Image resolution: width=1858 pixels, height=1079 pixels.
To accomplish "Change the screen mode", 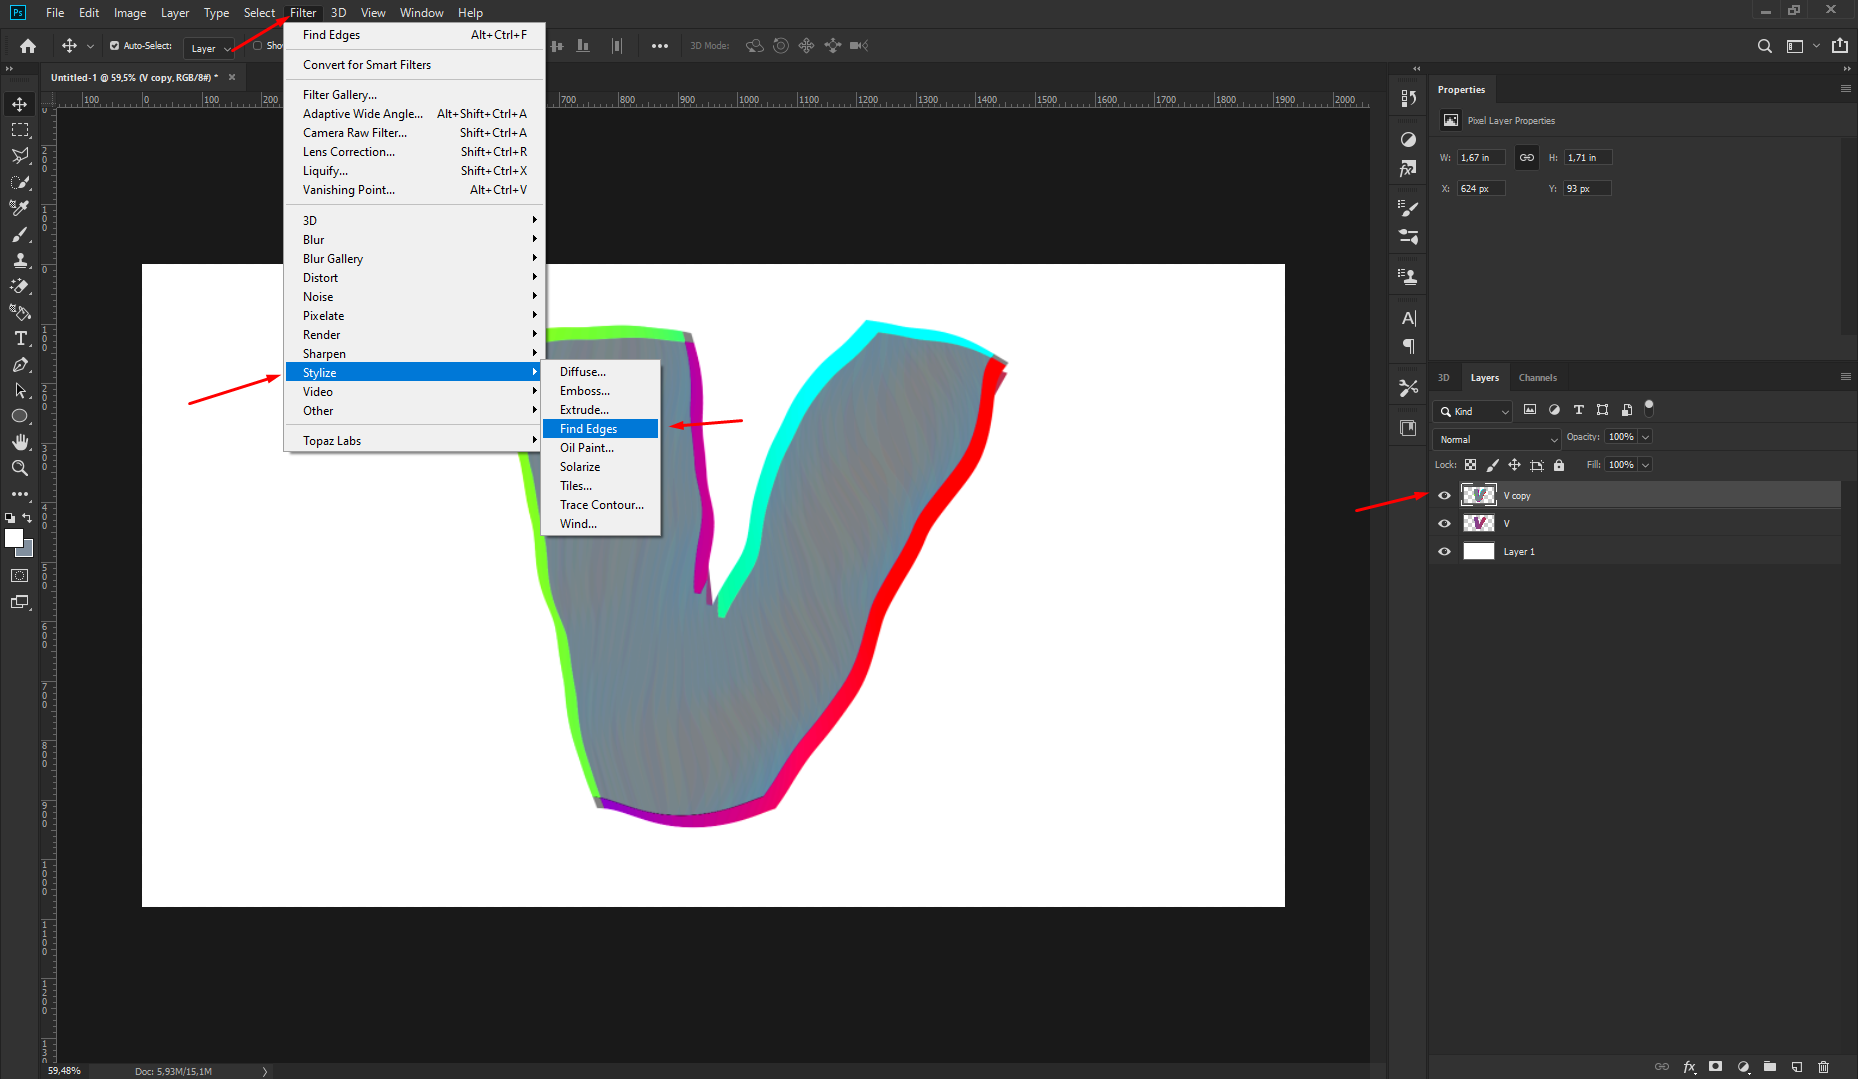I will pos(19,602).
